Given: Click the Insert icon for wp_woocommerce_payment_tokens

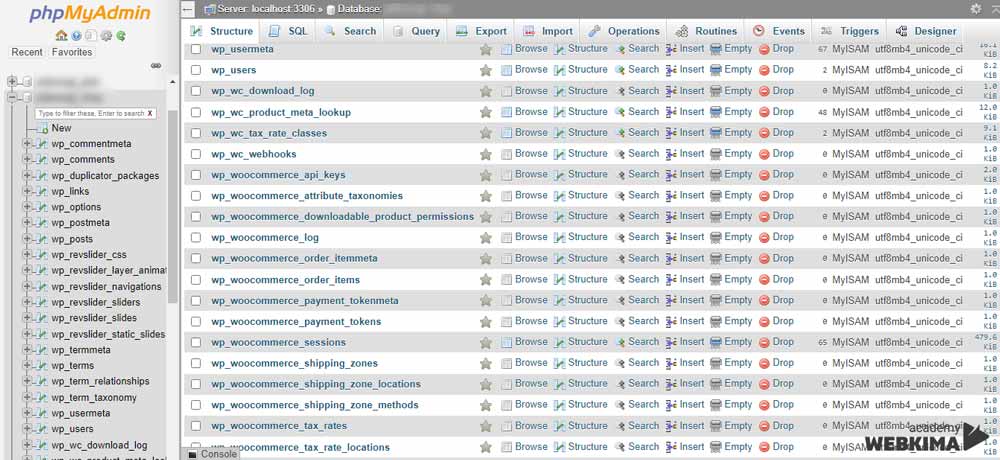Looking at the screenshot, I should [x=671, y=322].
